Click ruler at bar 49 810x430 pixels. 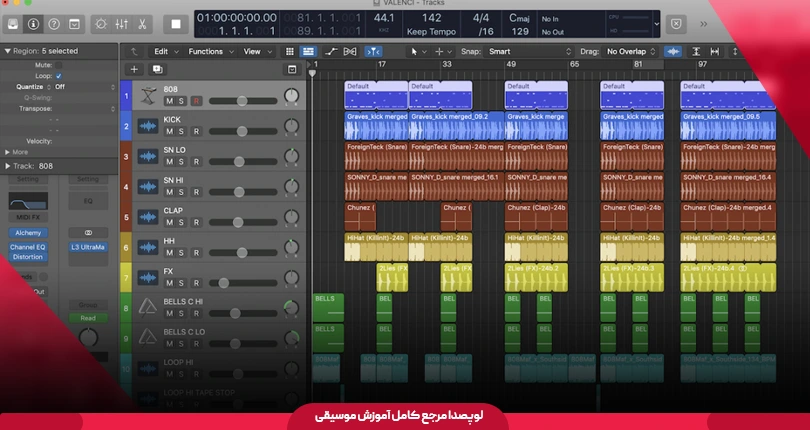(x=510, y=64)
